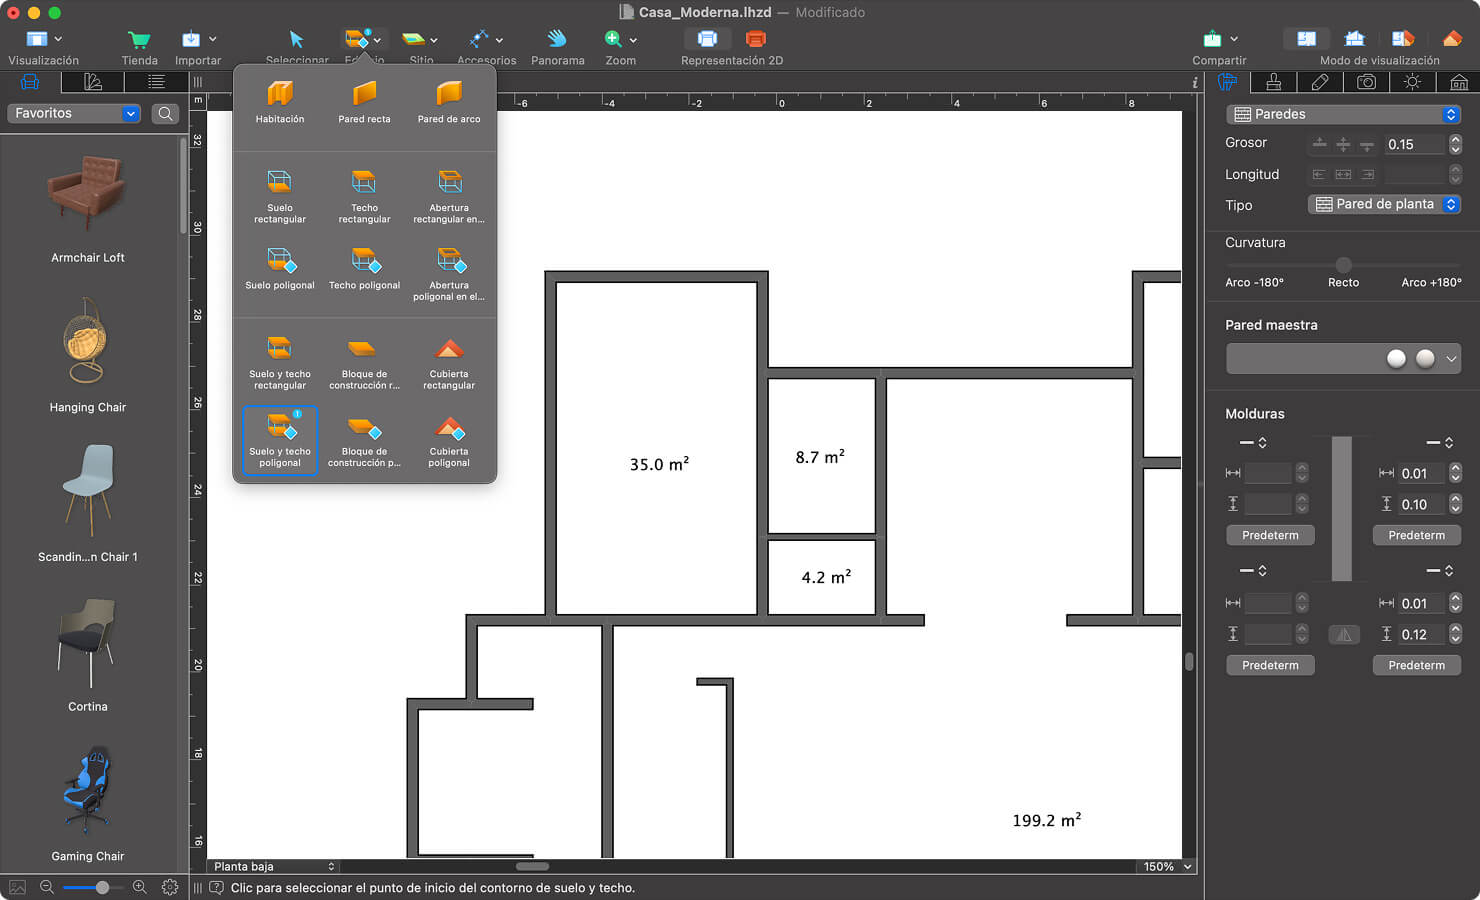The height and width of the screenshot is (900, 1480).
Task: Click the Seleccionar arrow tool
Action: [x=296, y=46]
